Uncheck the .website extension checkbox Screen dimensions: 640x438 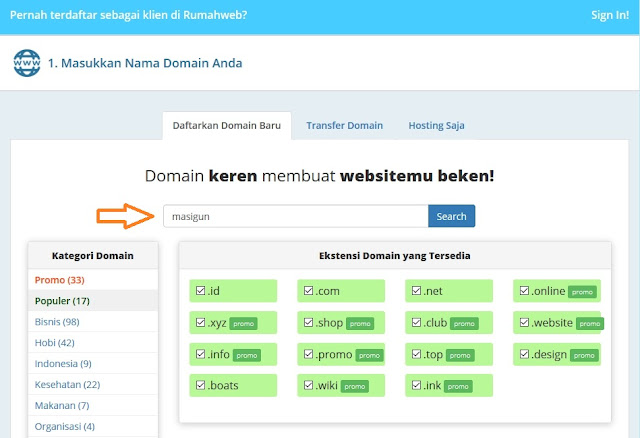pyautogui.click(x=524, y=322)
